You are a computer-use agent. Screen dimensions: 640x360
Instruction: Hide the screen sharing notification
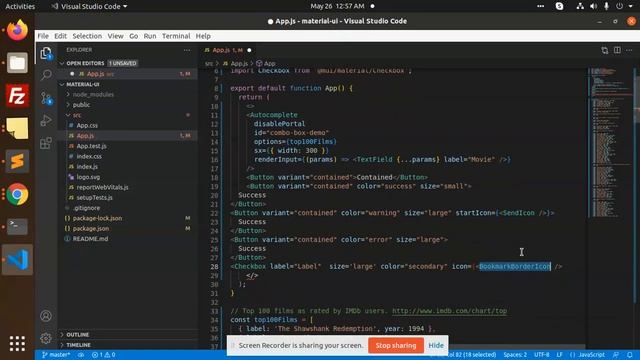(x=436, y=345)
